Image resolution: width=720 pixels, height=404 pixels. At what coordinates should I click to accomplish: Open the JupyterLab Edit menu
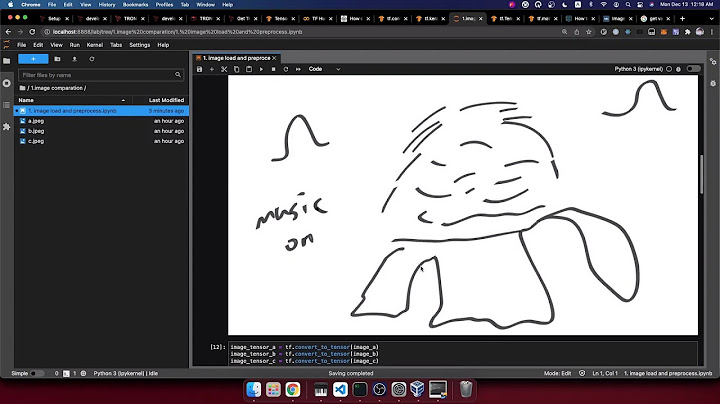point(38,45)
